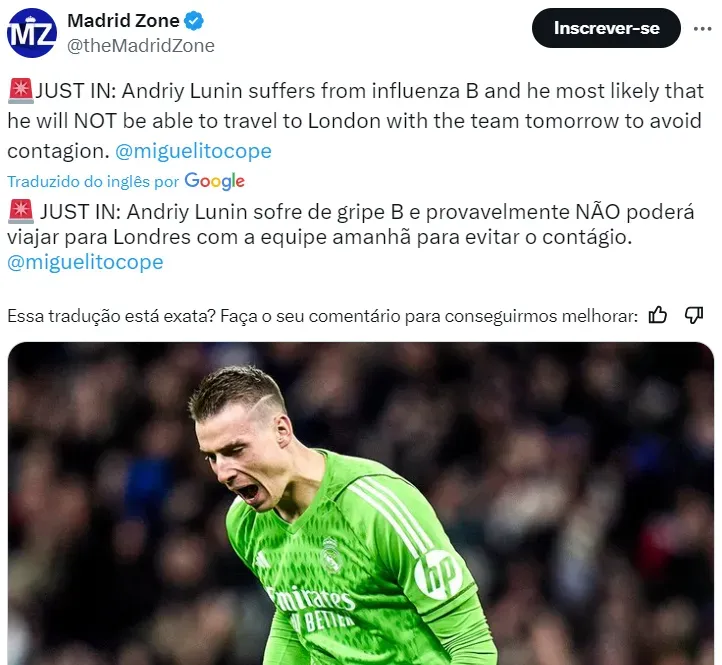Image resolution: width=722 pixels, height=665 pixels.
Task: Open the three-dot more options menu
Action: (702, 29)
